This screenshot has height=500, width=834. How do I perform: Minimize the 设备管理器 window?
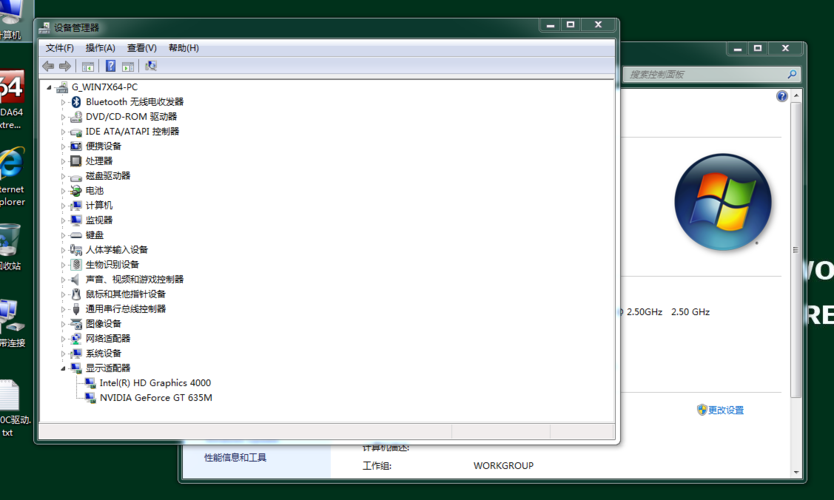coord(550,24)
